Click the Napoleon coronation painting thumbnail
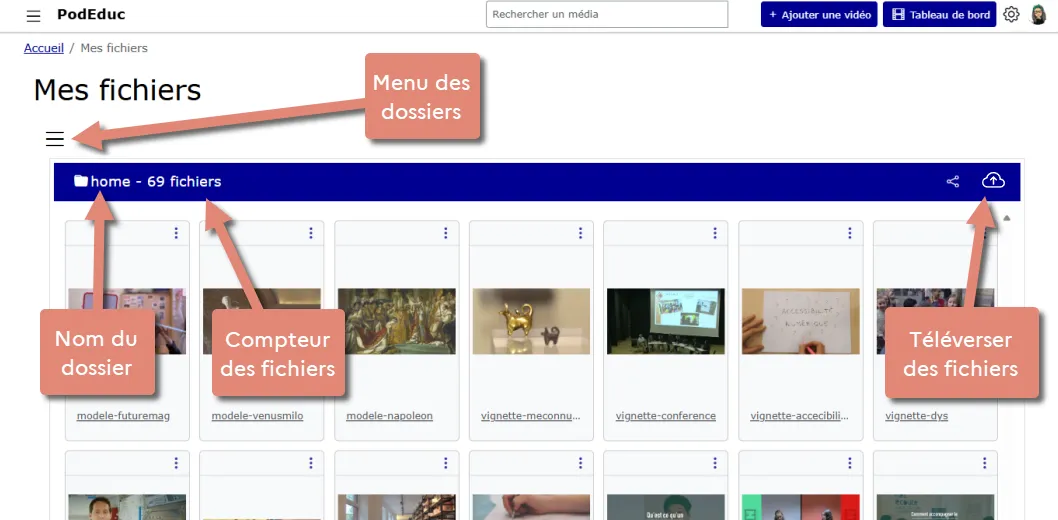 click(x=397, y=321)
